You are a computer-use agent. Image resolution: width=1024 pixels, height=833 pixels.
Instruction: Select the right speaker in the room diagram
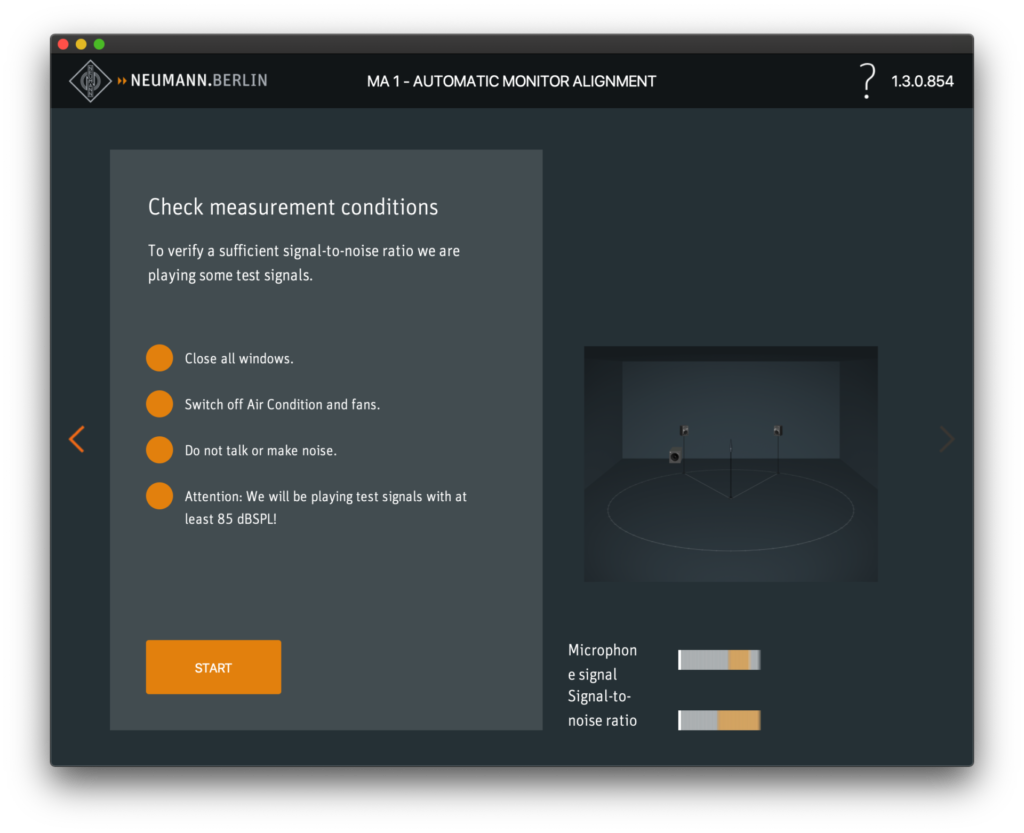777,430
